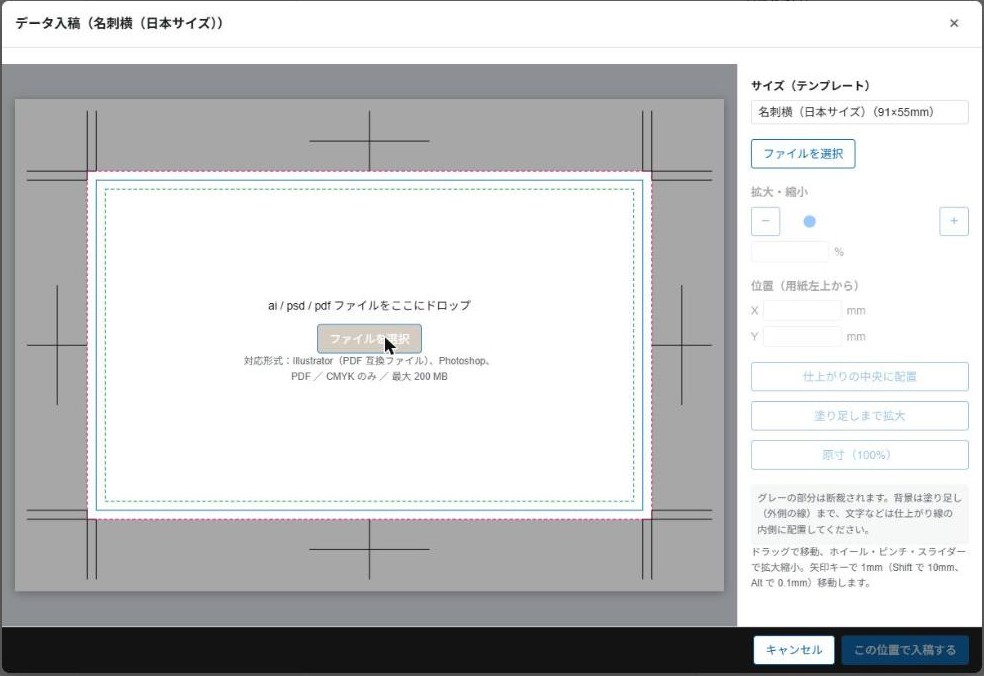Click 仕上がりの中央に配置 button

click(859, 377)
